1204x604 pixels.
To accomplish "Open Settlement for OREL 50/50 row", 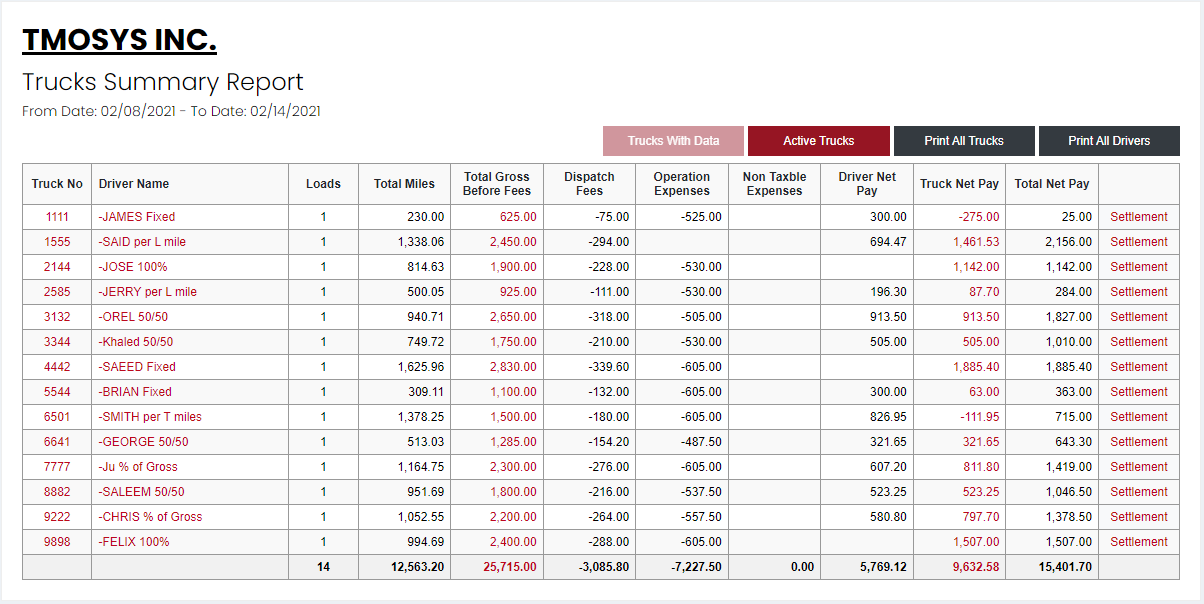I will (x=1138, y=317).
